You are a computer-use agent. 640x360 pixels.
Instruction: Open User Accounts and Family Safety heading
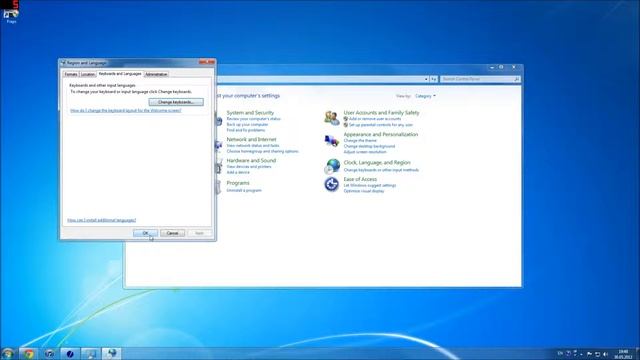pyautogui.click(x=381, y=113)
